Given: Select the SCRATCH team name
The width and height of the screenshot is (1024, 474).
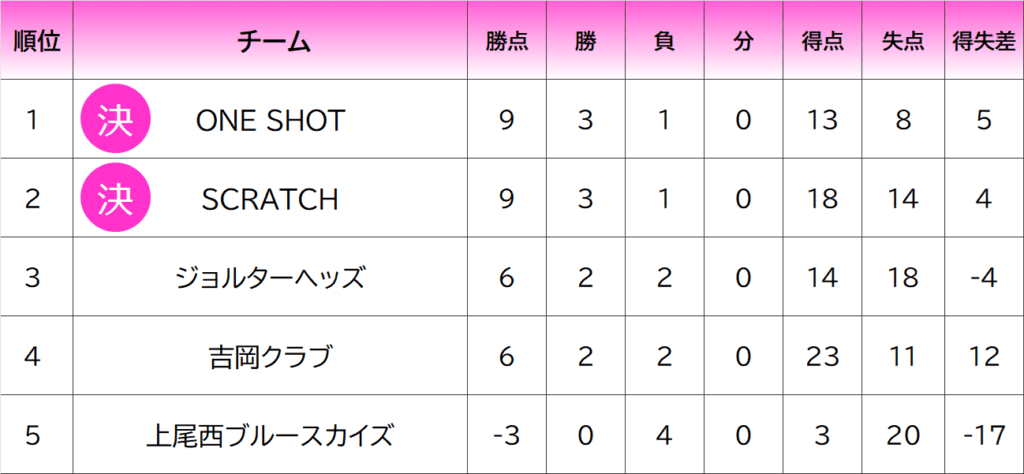Looking at the screenshot, I should tap(270, 199).
